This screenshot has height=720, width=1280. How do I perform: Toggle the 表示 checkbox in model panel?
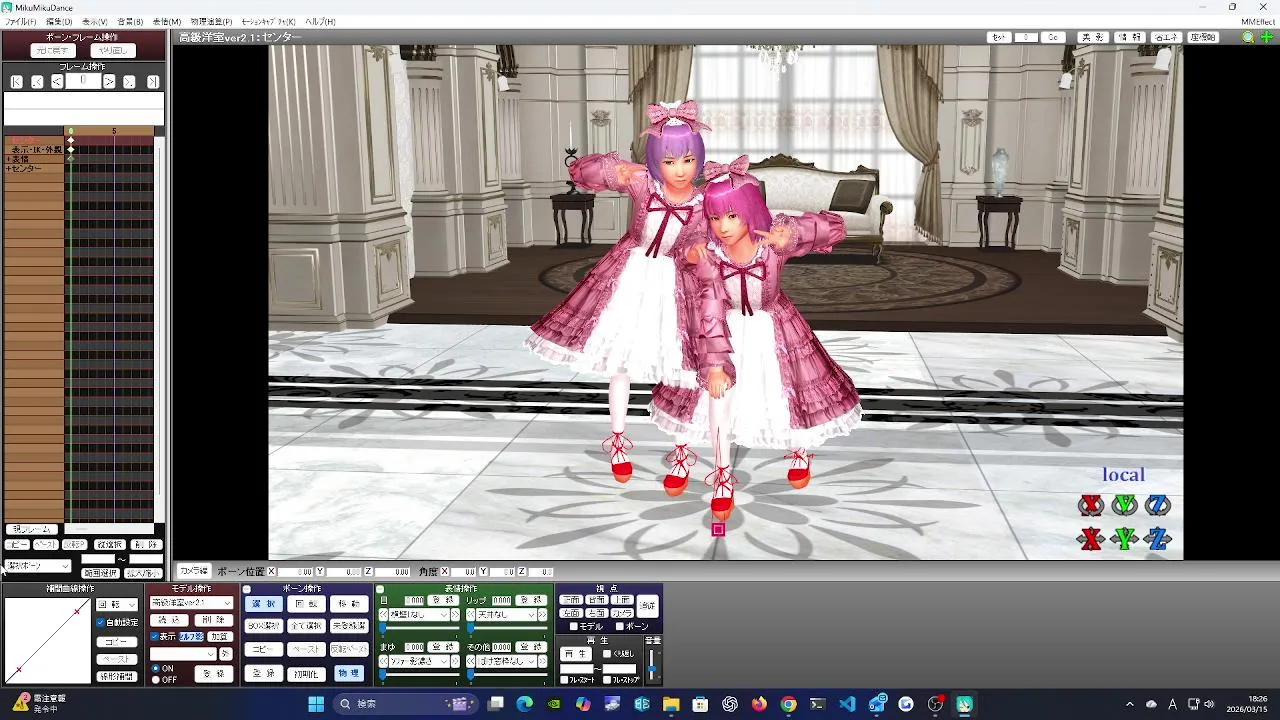coord(154,636)
